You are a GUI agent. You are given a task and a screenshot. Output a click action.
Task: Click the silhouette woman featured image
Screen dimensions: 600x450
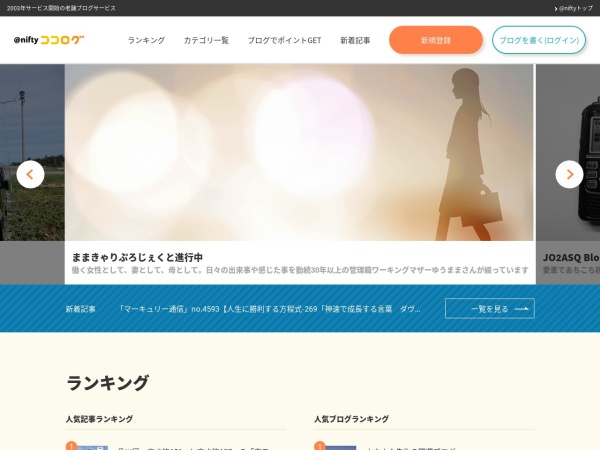coord(299,152)
